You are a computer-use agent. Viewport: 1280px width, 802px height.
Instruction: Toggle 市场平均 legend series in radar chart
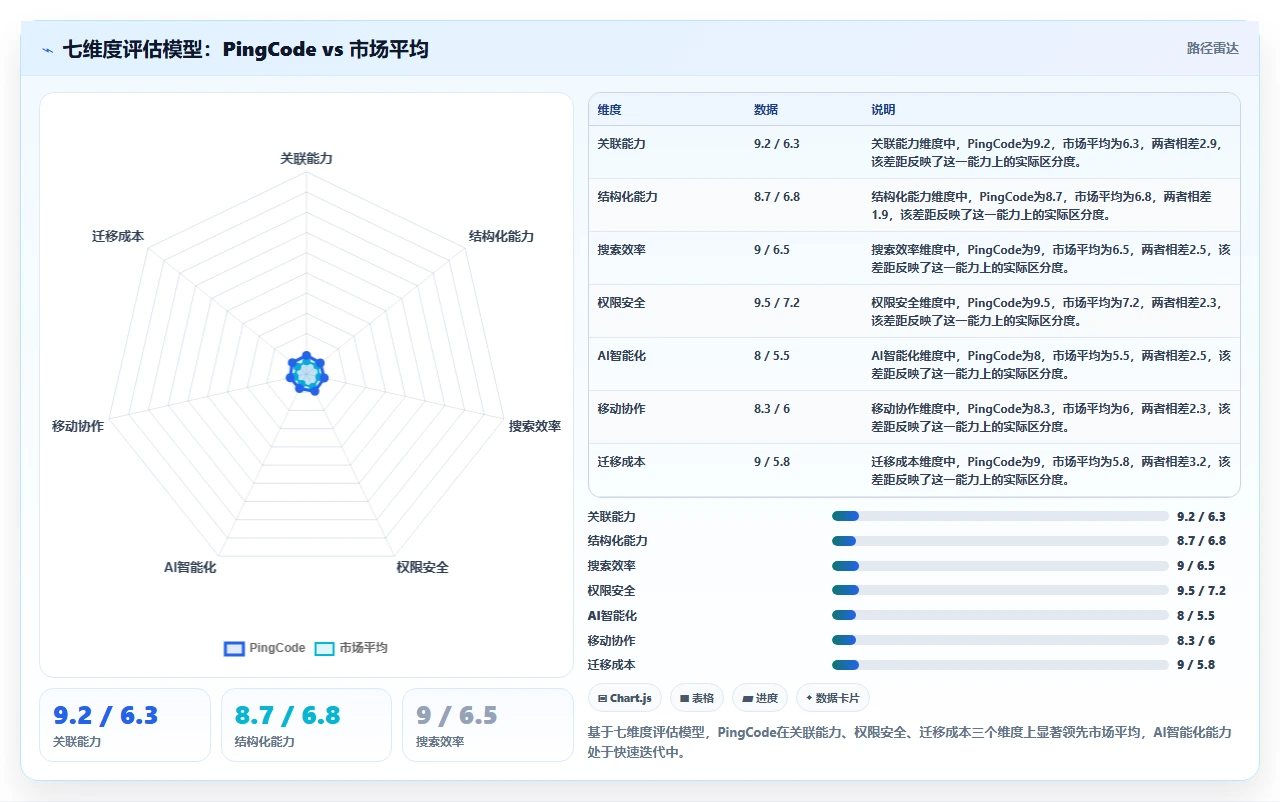(x=351, y=648)
